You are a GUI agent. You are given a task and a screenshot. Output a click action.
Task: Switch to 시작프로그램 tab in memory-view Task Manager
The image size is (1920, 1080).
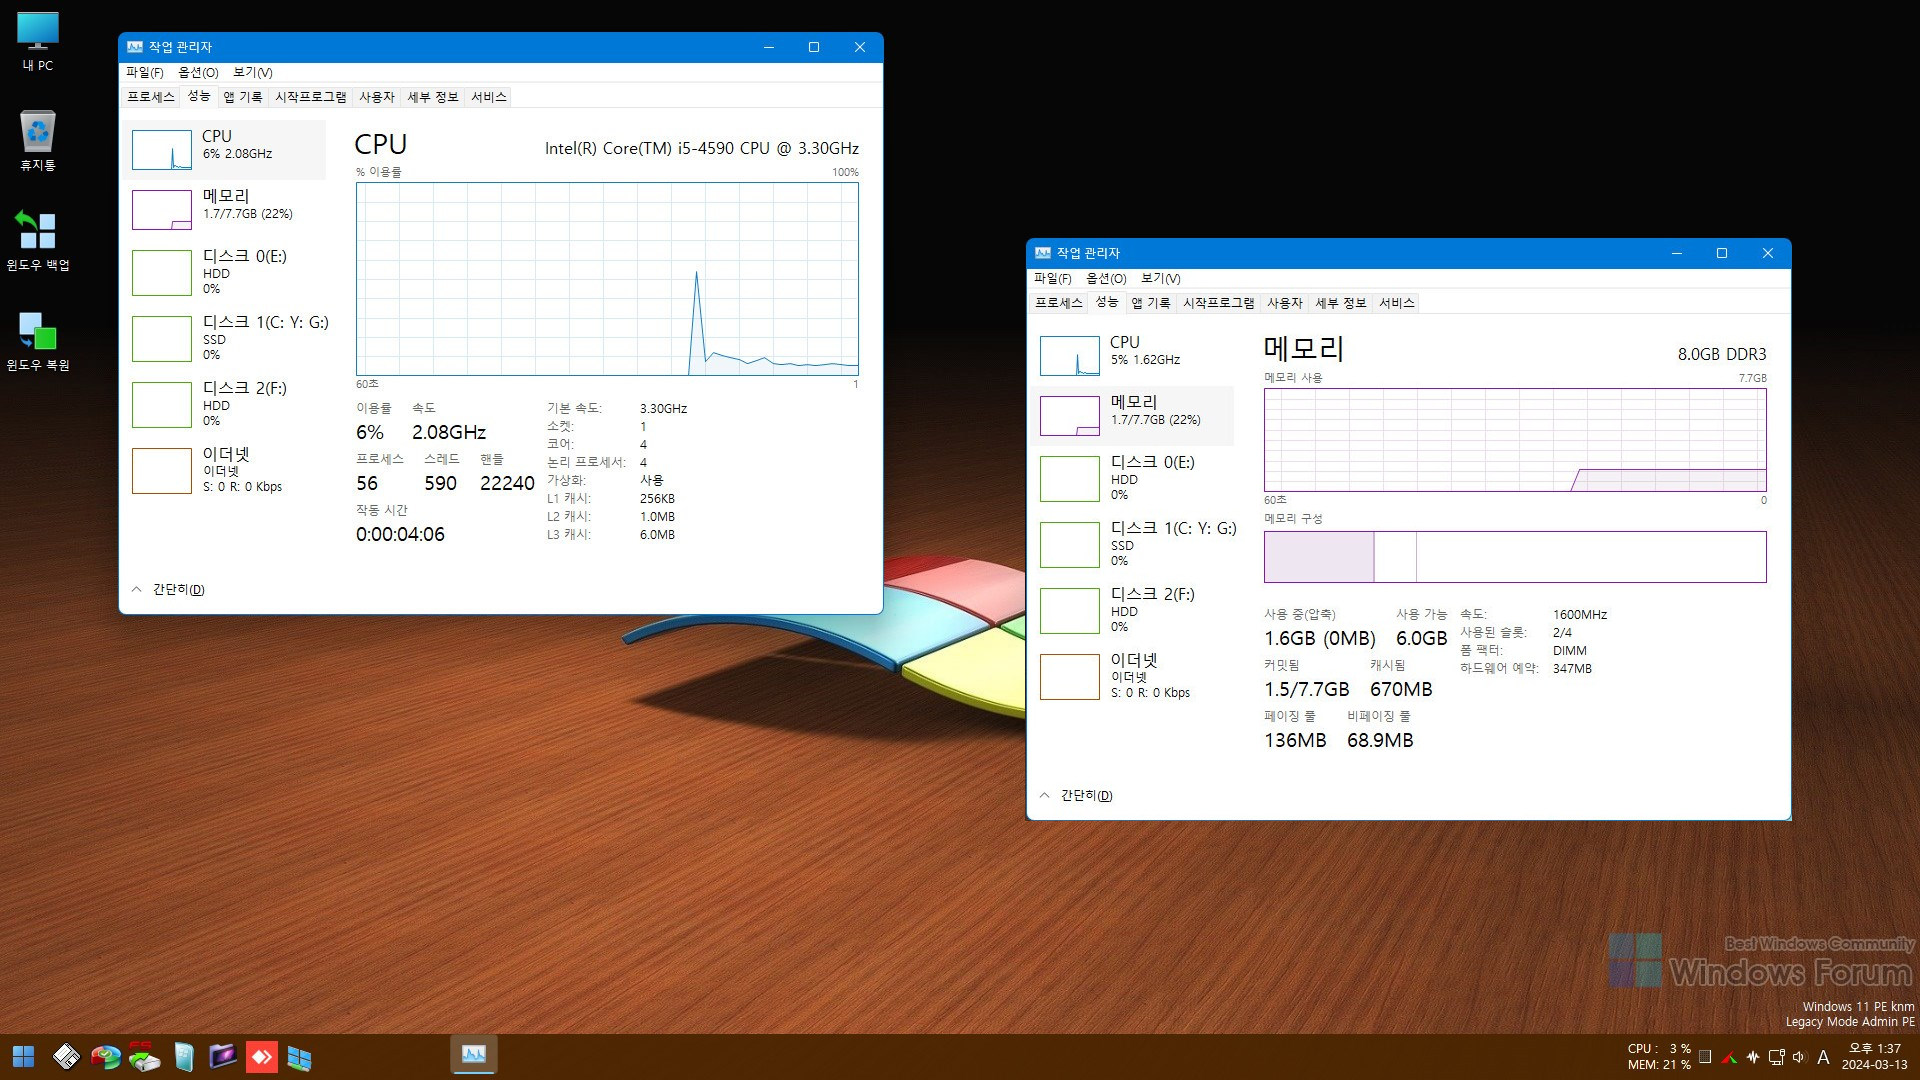[1218, 303]
